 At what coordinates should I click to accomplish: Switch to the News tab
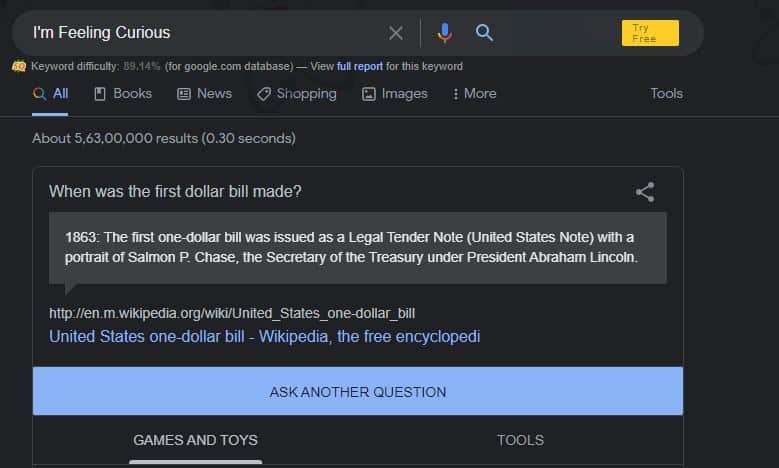coord(204,93)
